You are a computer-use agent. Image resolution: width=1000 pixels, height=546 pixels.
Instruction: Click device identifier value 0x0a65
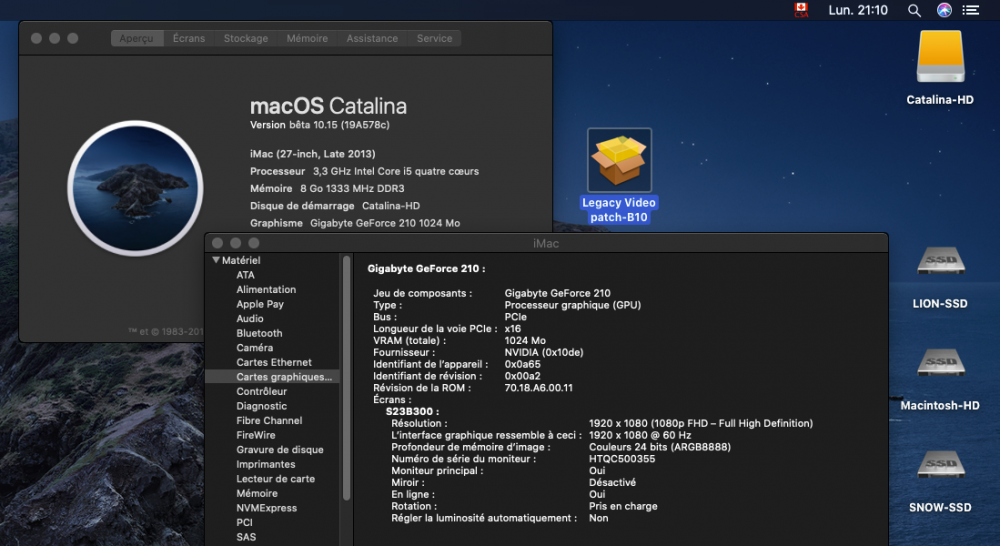522,364
